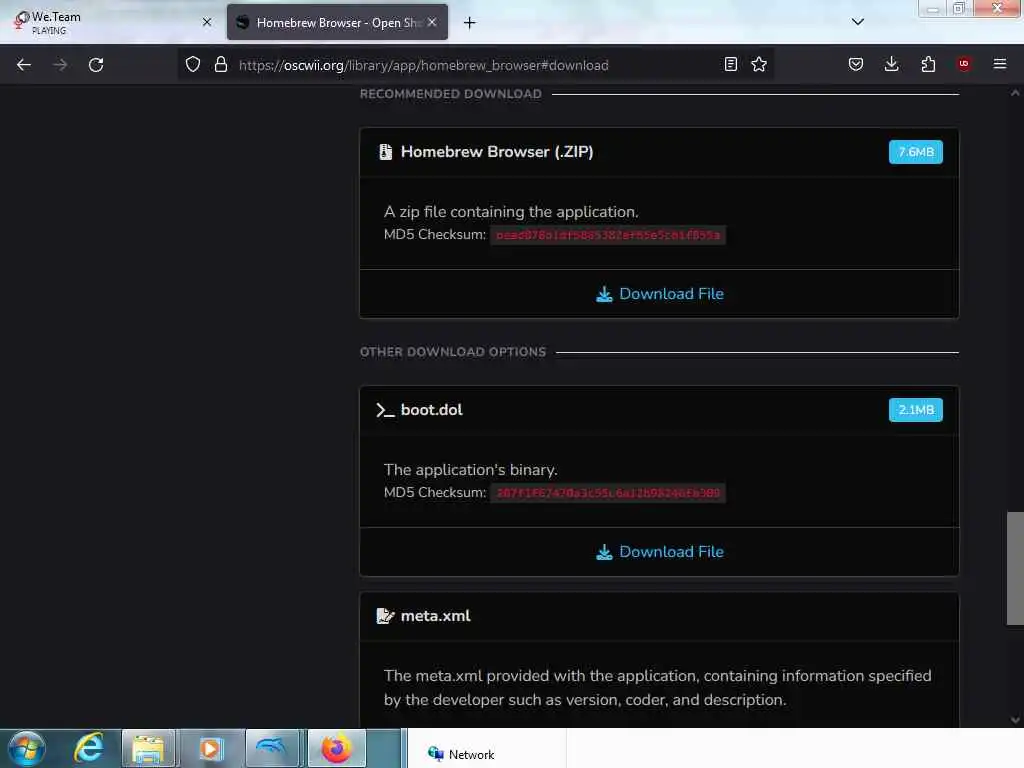Save page to Pocket

(856, 65)
